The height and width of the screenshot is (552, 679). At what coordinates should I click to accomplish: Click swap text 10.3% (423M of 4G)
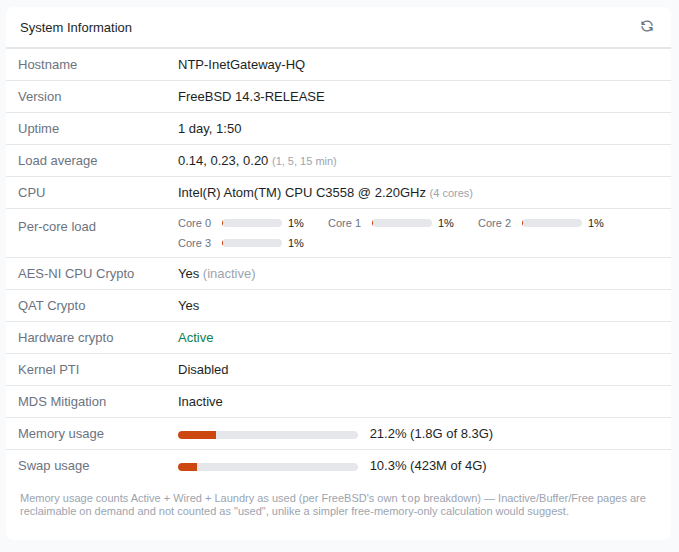(428, 466)
